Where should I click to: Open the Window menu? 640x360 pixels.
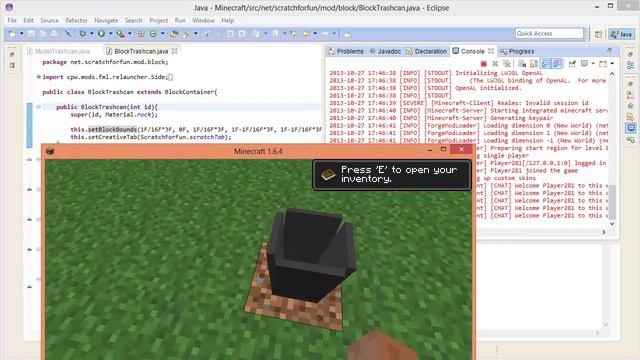click(203, 20)
